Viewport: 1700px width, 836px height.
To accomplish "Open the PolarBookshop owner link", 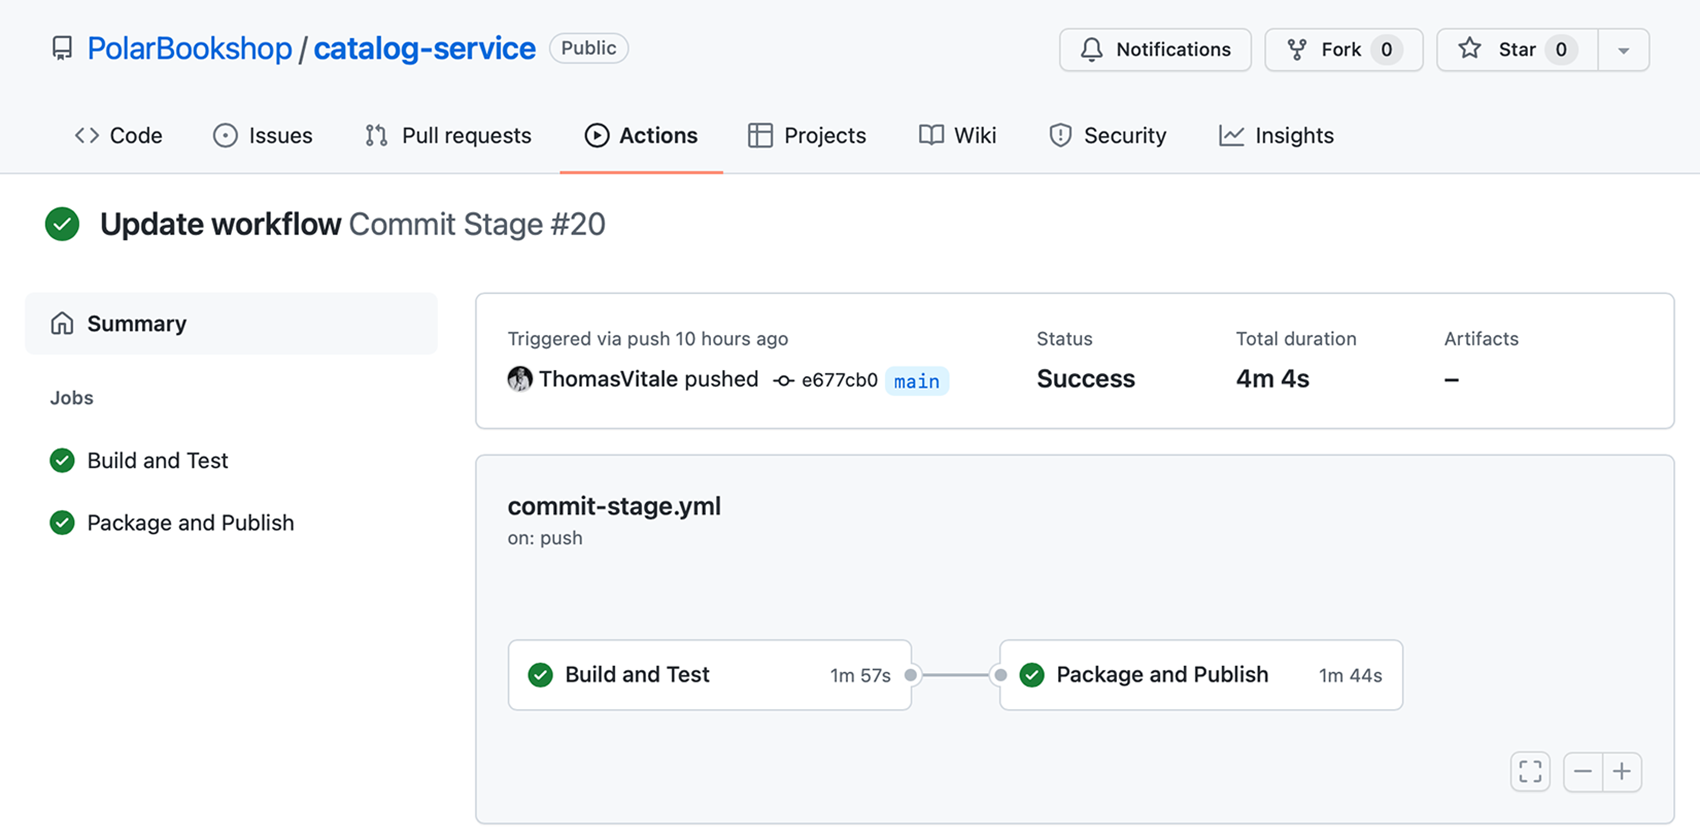I will (189, 48).
